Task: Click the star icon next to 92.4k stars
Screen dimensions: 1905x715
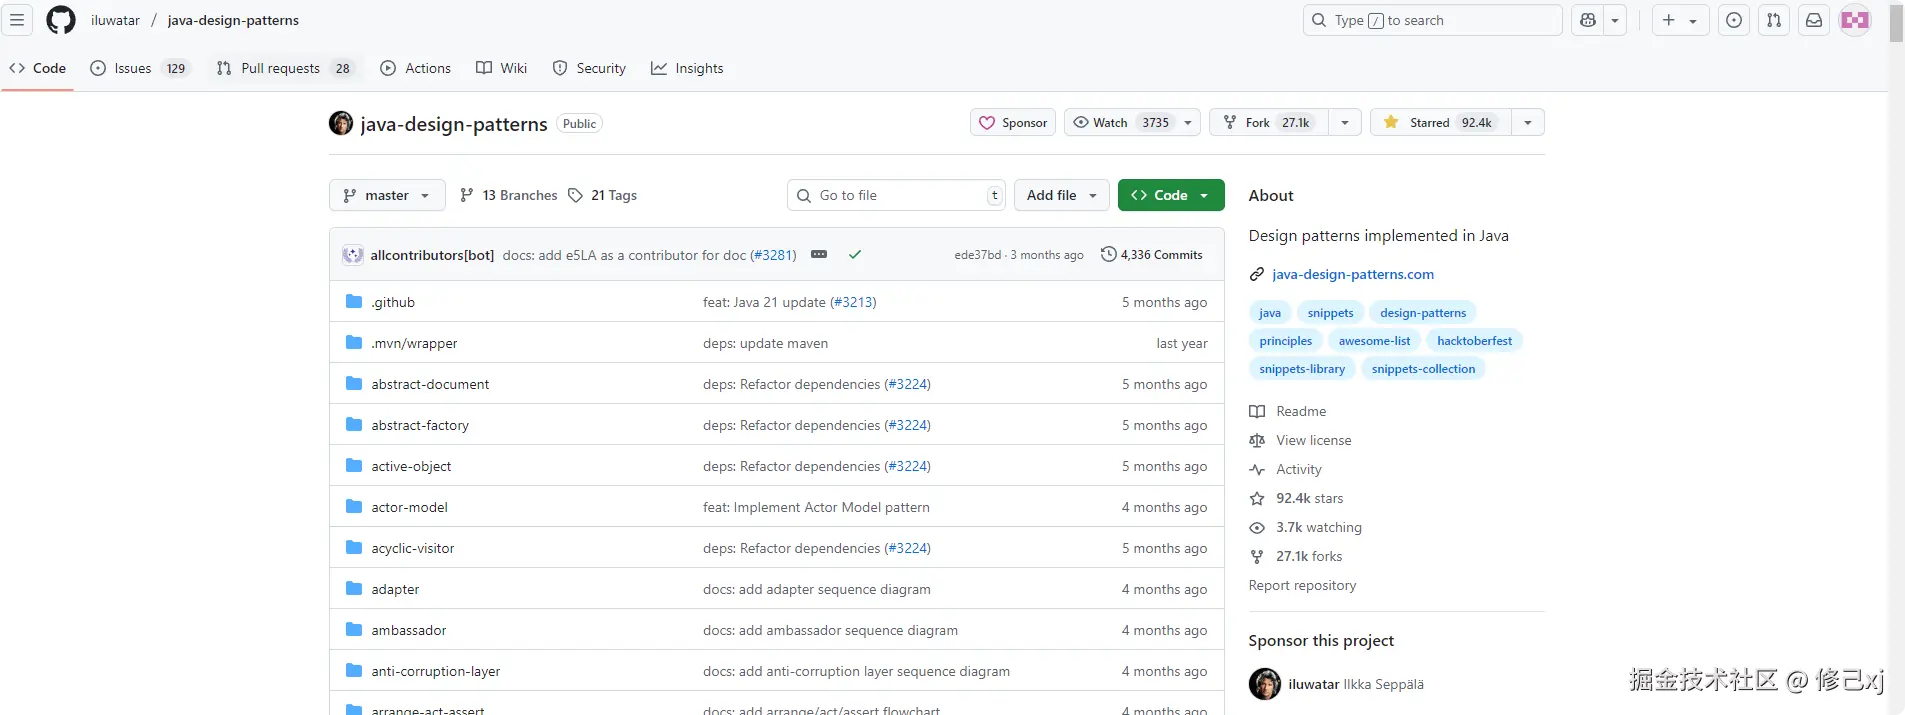Action: pos(1257,498)
